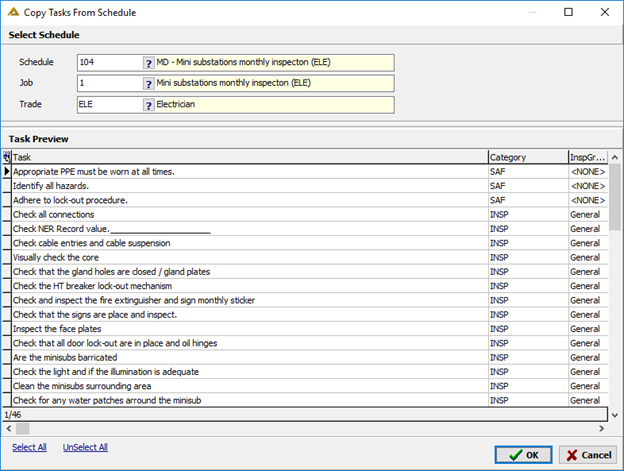Click the InspGr... column header
The image size is (624, 471).
[588, 157]
